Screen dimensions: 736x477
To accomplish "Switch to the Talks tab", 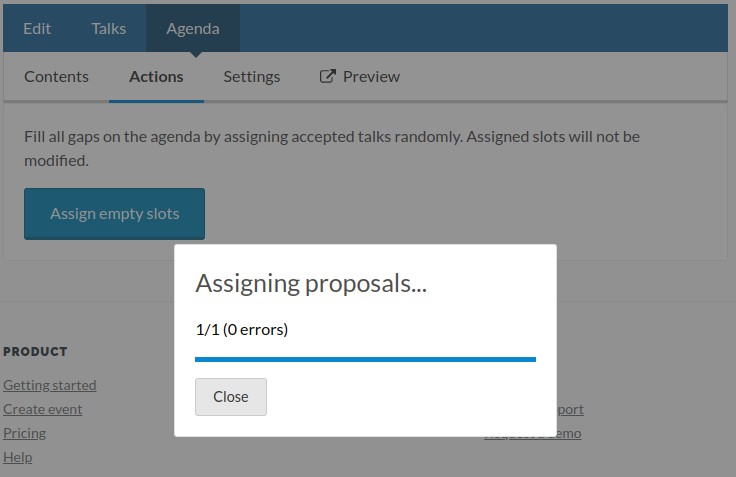I will pyautogui.click(x=108, y=29).
